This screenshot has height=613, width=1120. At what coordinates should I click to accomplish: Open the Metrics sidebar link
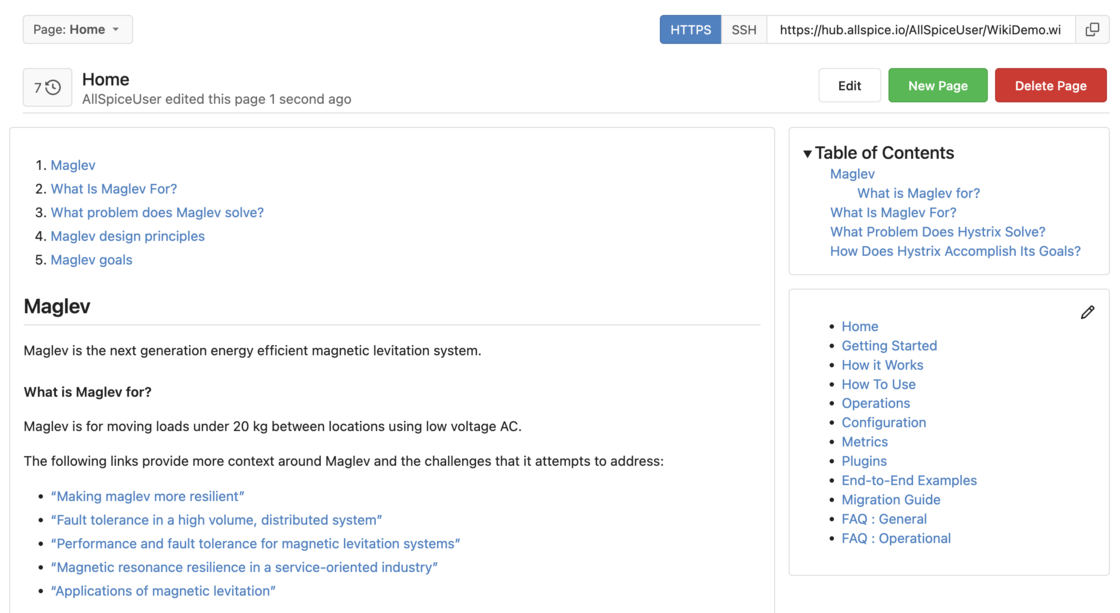(864, 442)
